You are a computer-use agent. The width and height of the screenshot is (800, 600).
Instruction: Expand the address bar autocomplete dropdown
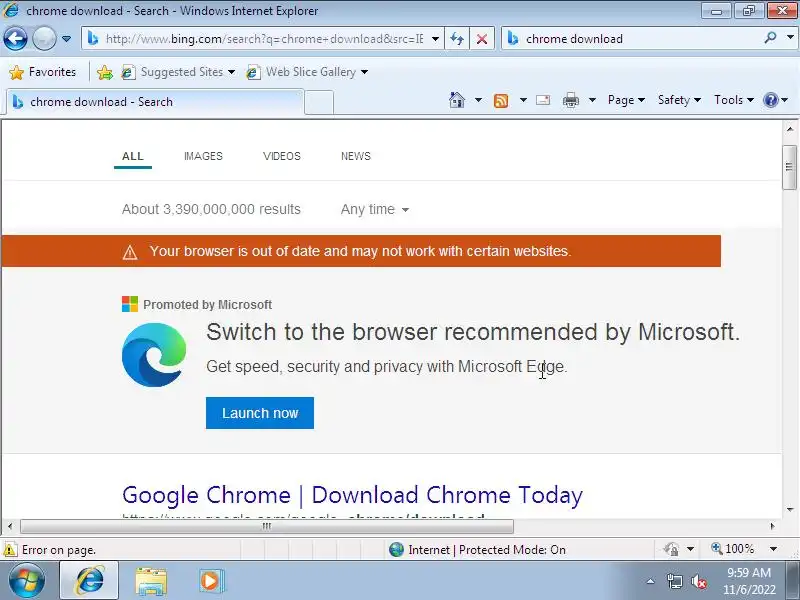435,39
